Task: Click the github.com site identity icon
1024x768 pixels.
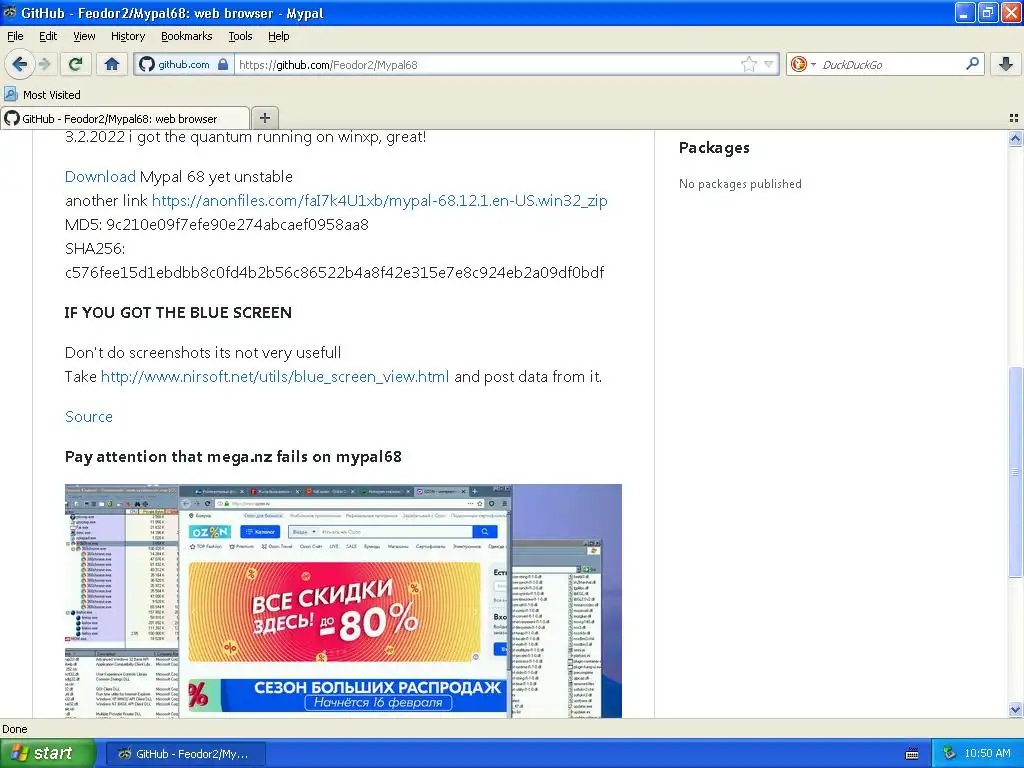Action: click(147, 64)
